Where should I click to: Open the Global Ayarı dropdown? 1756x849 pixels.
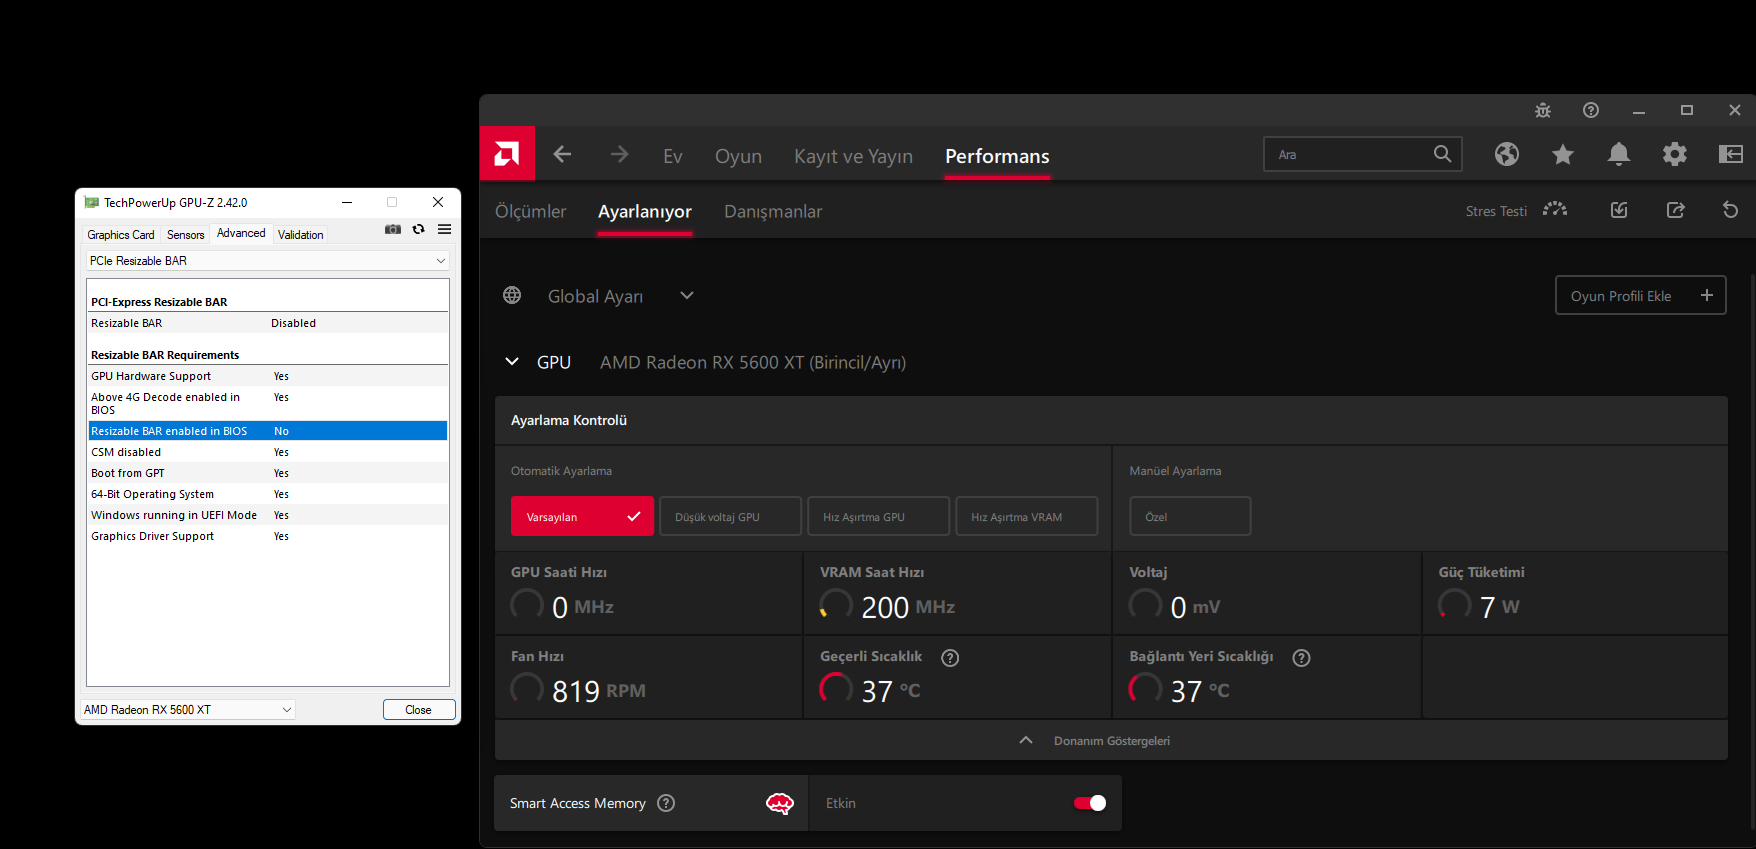(686, 296)
